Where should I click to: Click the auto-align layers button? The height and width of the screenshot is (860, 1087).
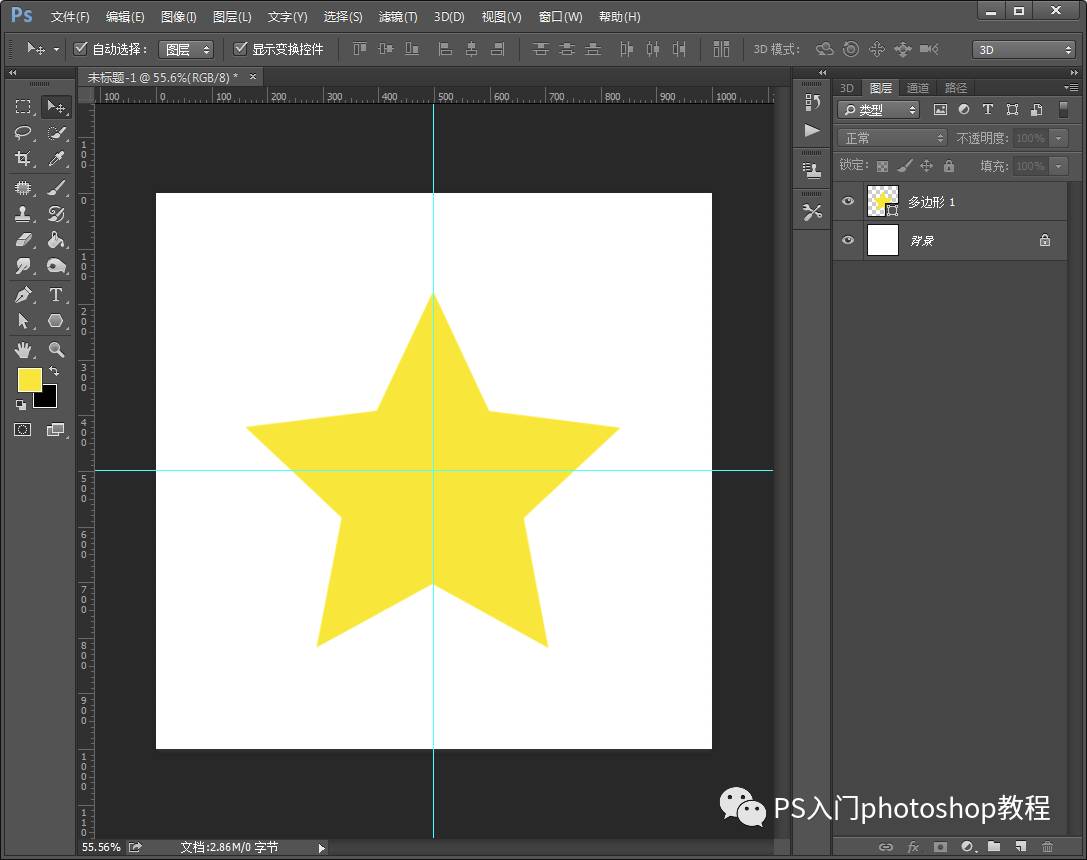coord(722,49)
